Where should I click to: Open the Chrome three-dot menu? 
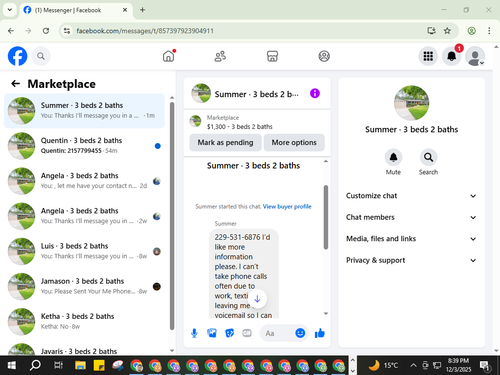tap(489, 31)
